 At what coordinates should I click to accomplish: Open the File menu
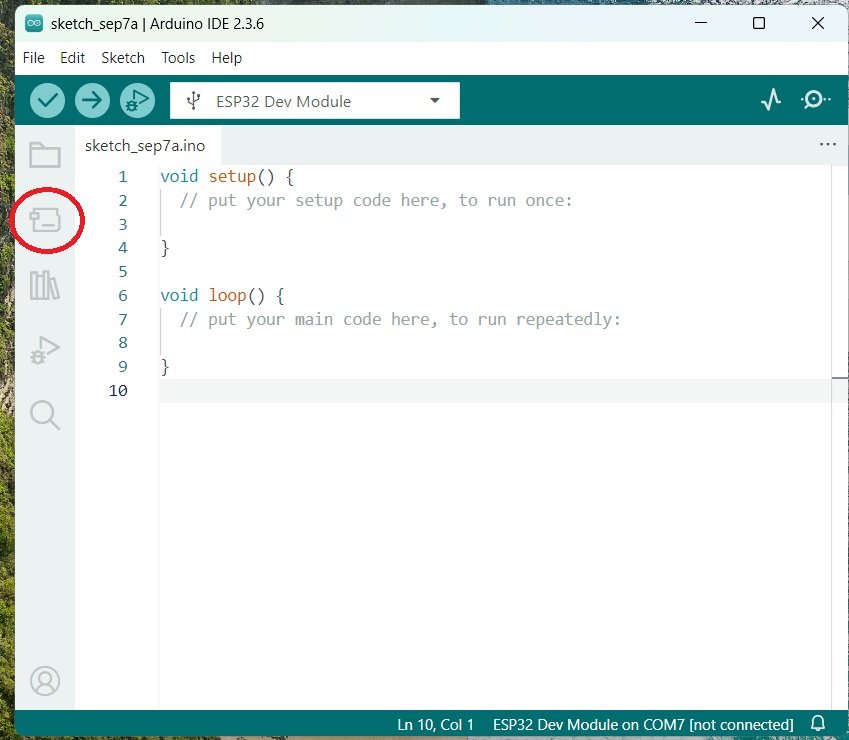(x=34, y=58)
